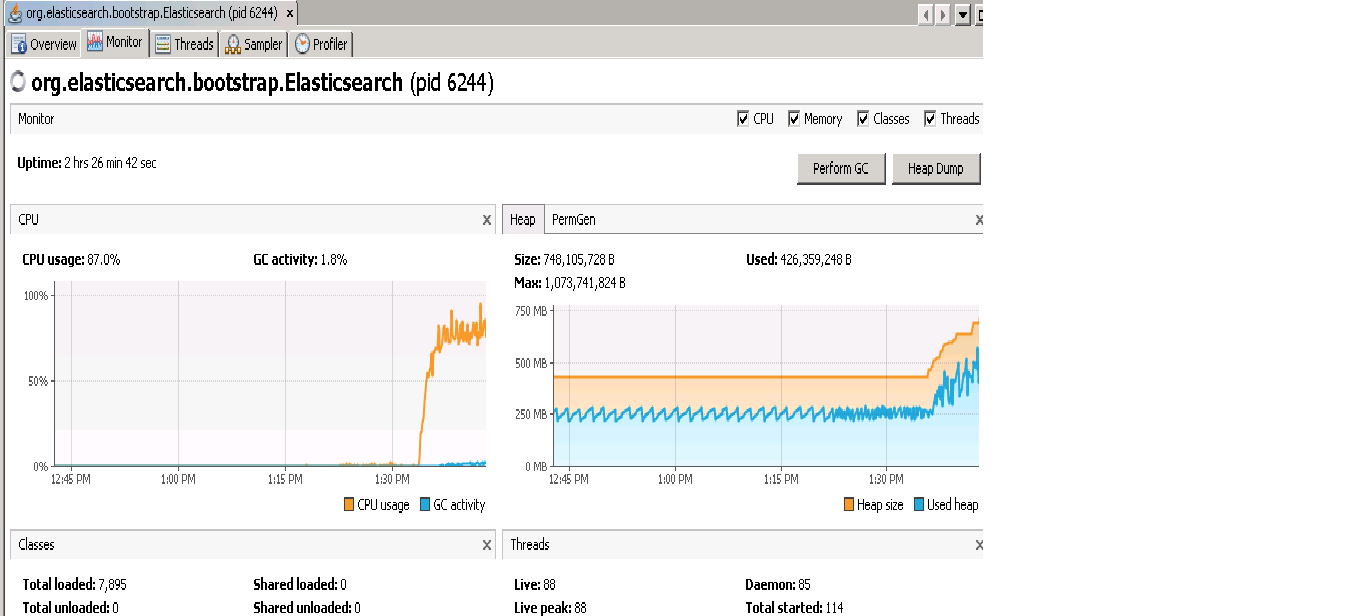Select the Heap tab in memory panel

[x=522, y=220]
